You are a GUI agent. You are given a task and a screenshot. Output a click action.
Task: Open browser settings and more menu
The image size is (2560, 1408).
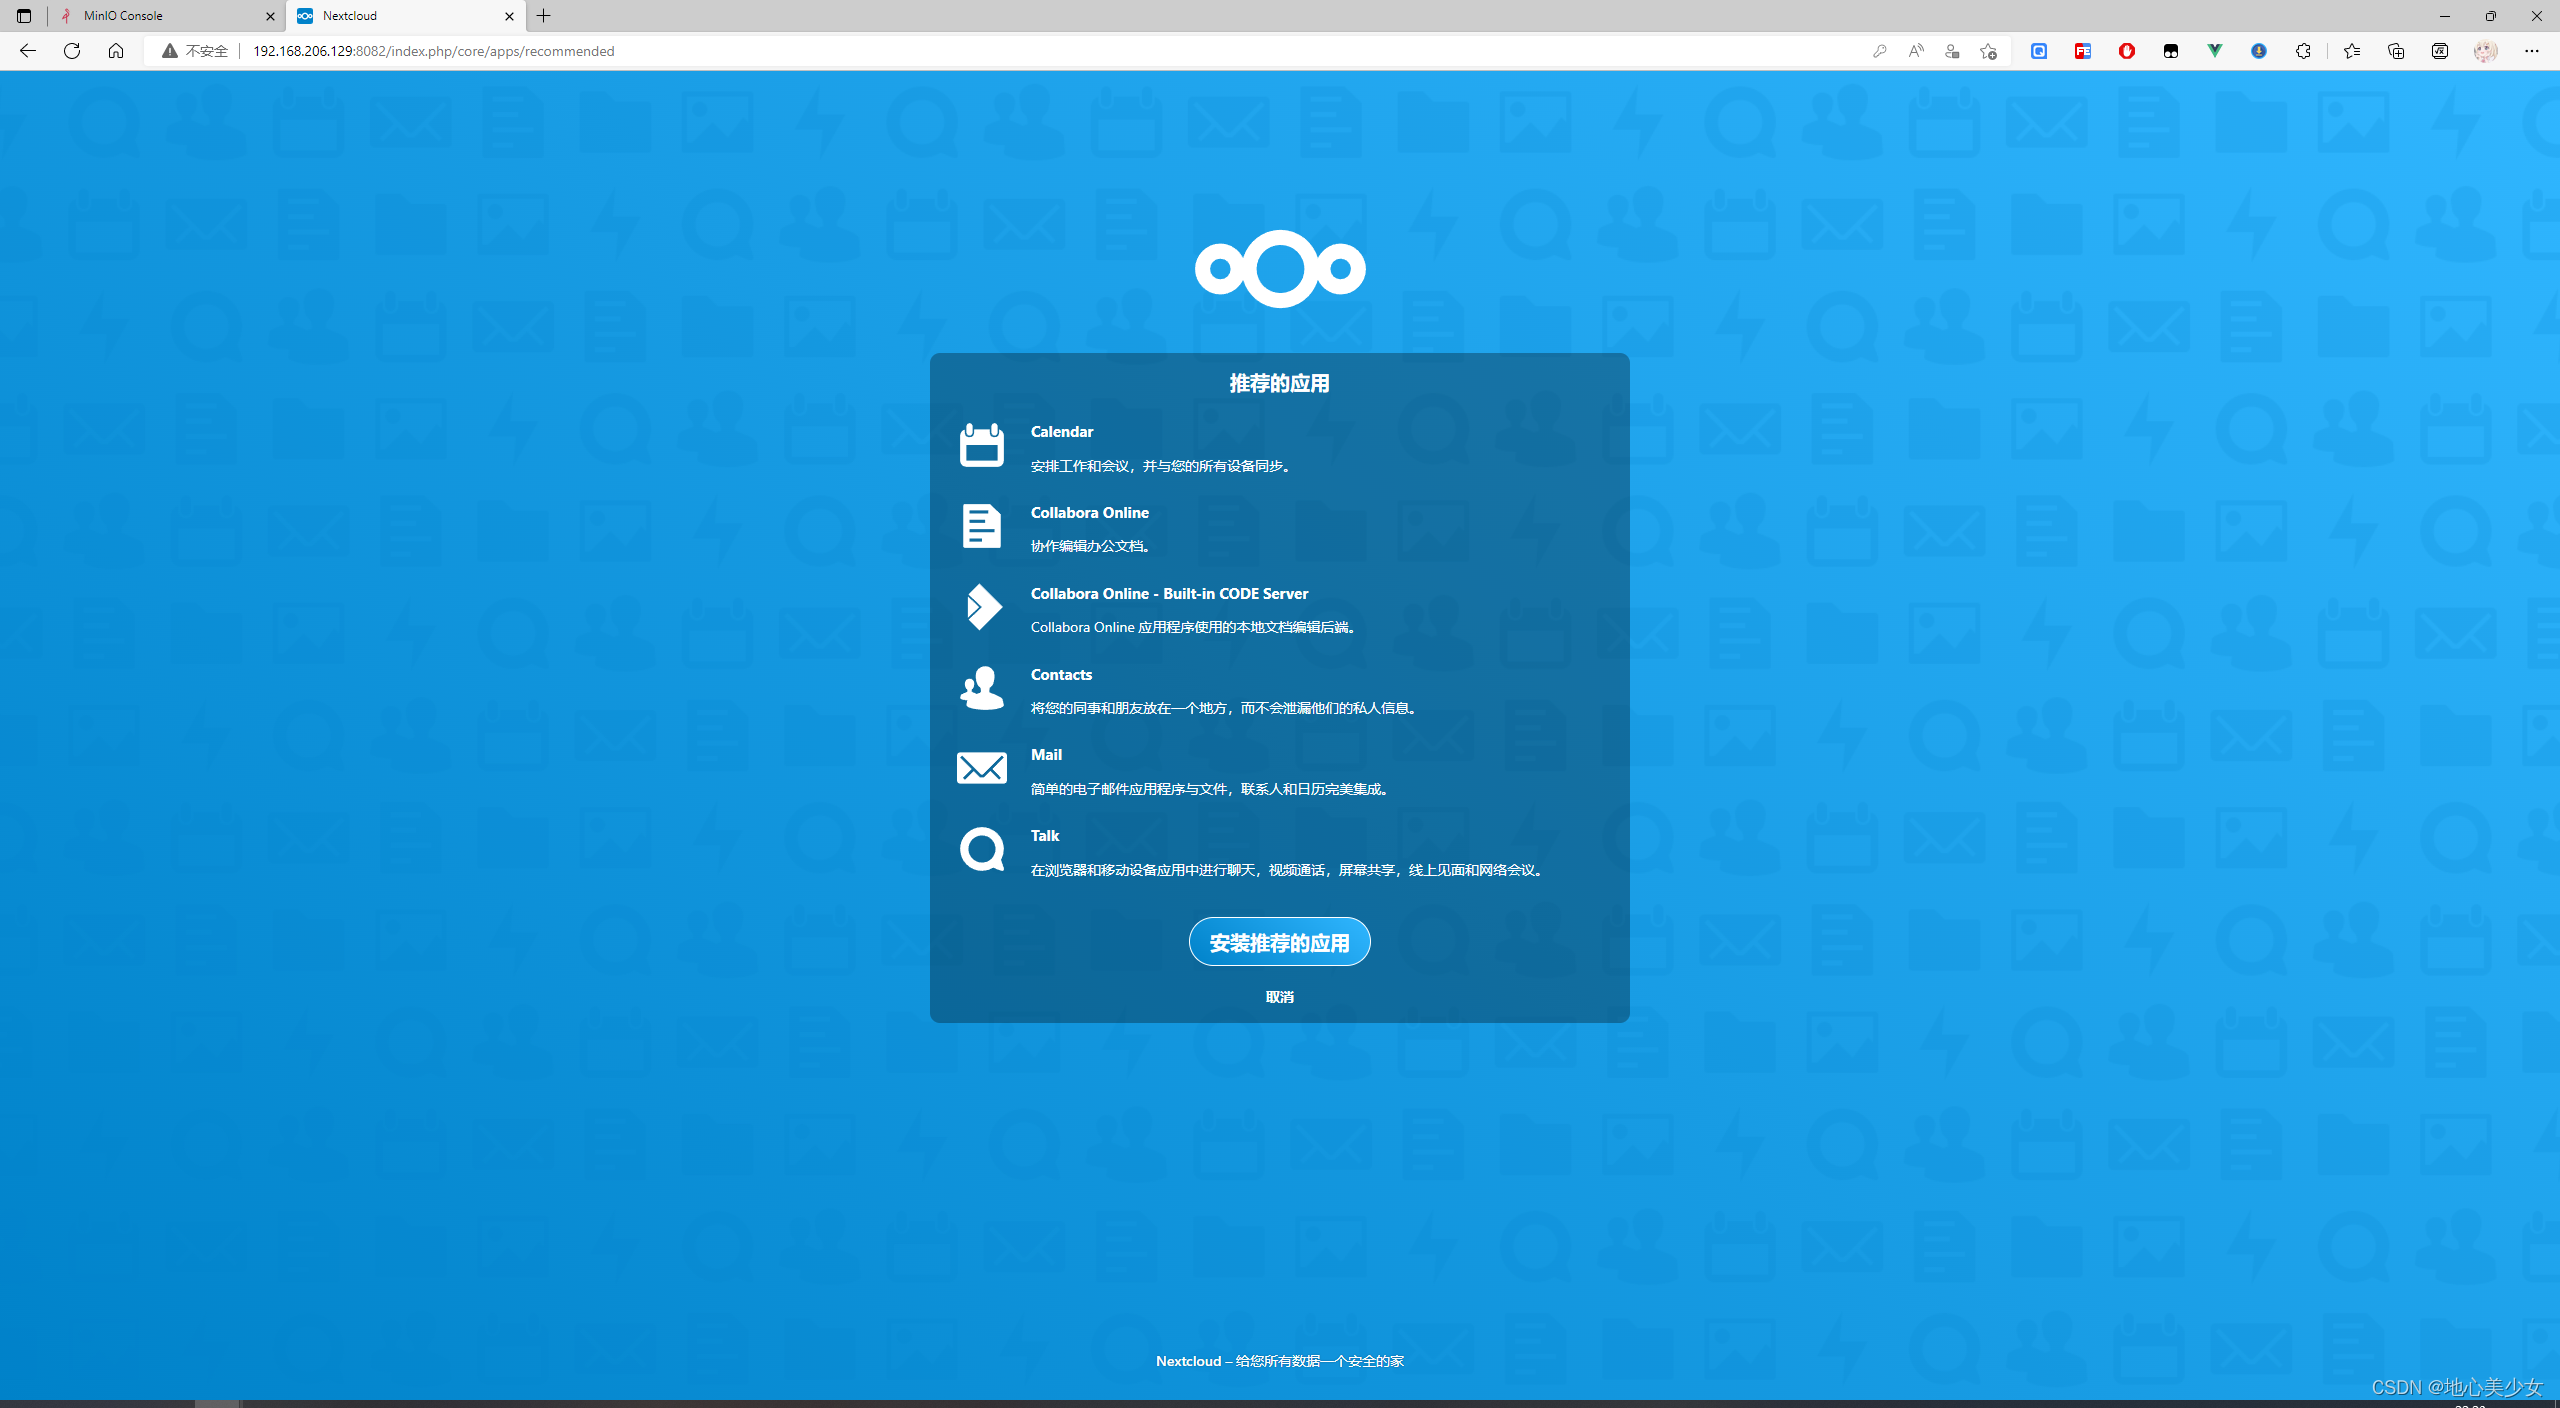2531,51
